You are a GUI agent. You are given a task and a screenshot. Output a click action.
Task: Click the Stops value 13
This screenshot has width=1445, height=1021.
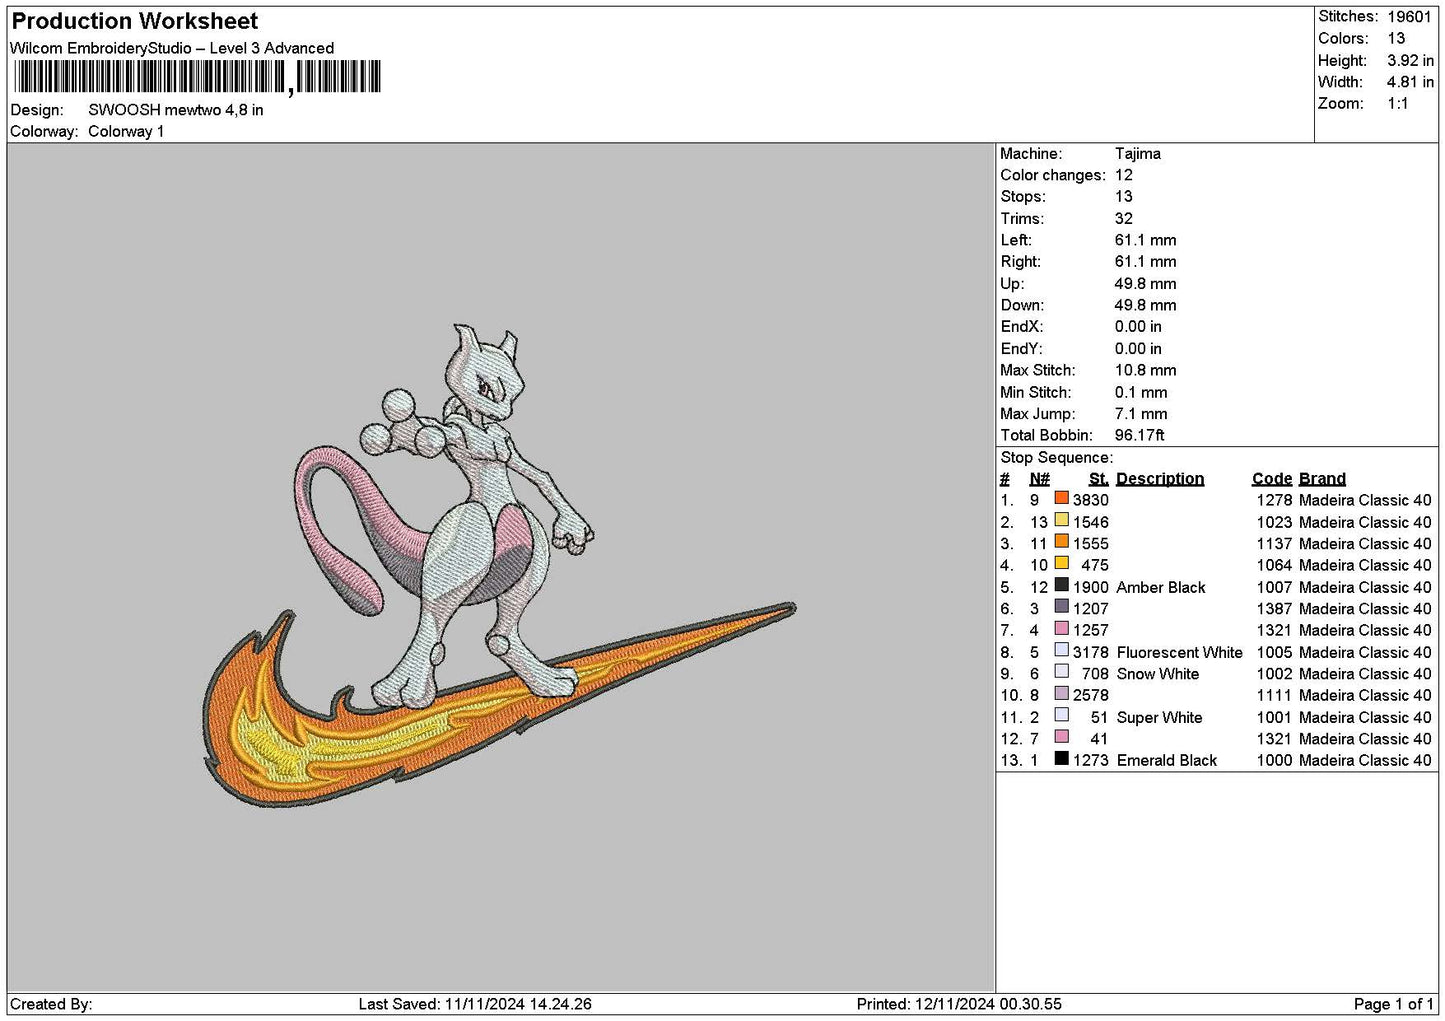tap(1124, 197)
